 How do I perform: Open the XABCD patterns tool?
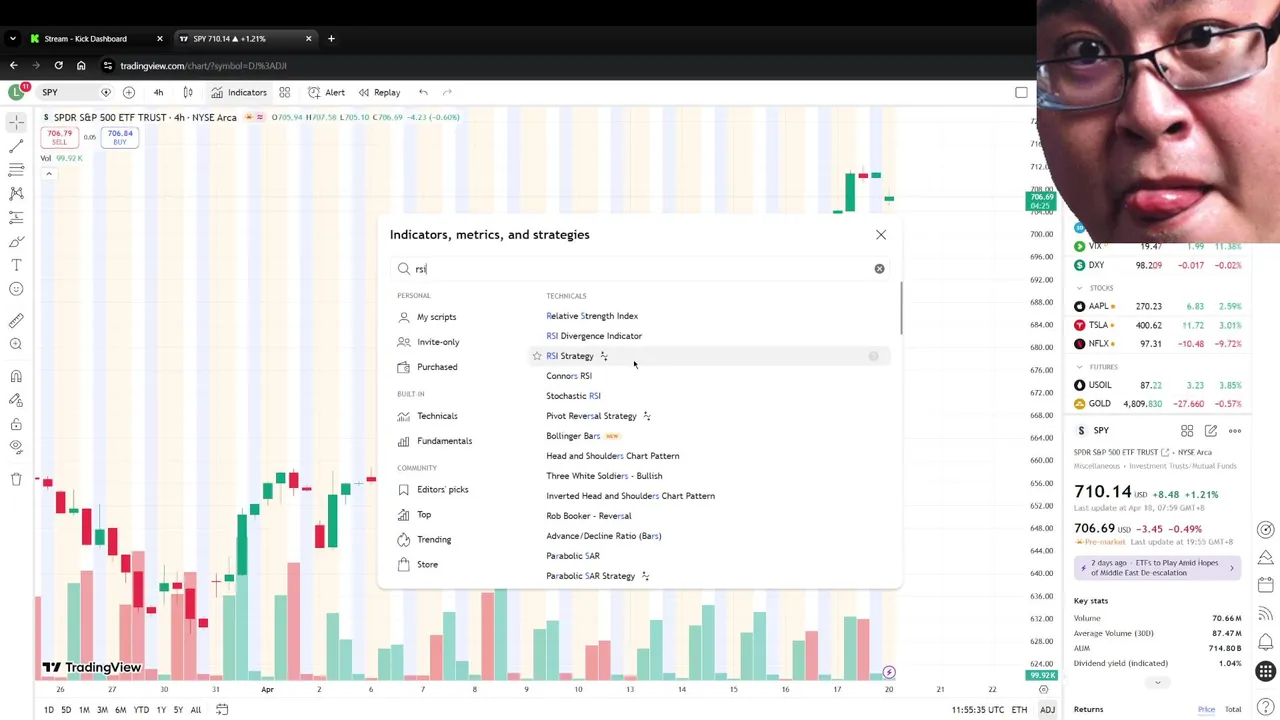tap(16, 194)
